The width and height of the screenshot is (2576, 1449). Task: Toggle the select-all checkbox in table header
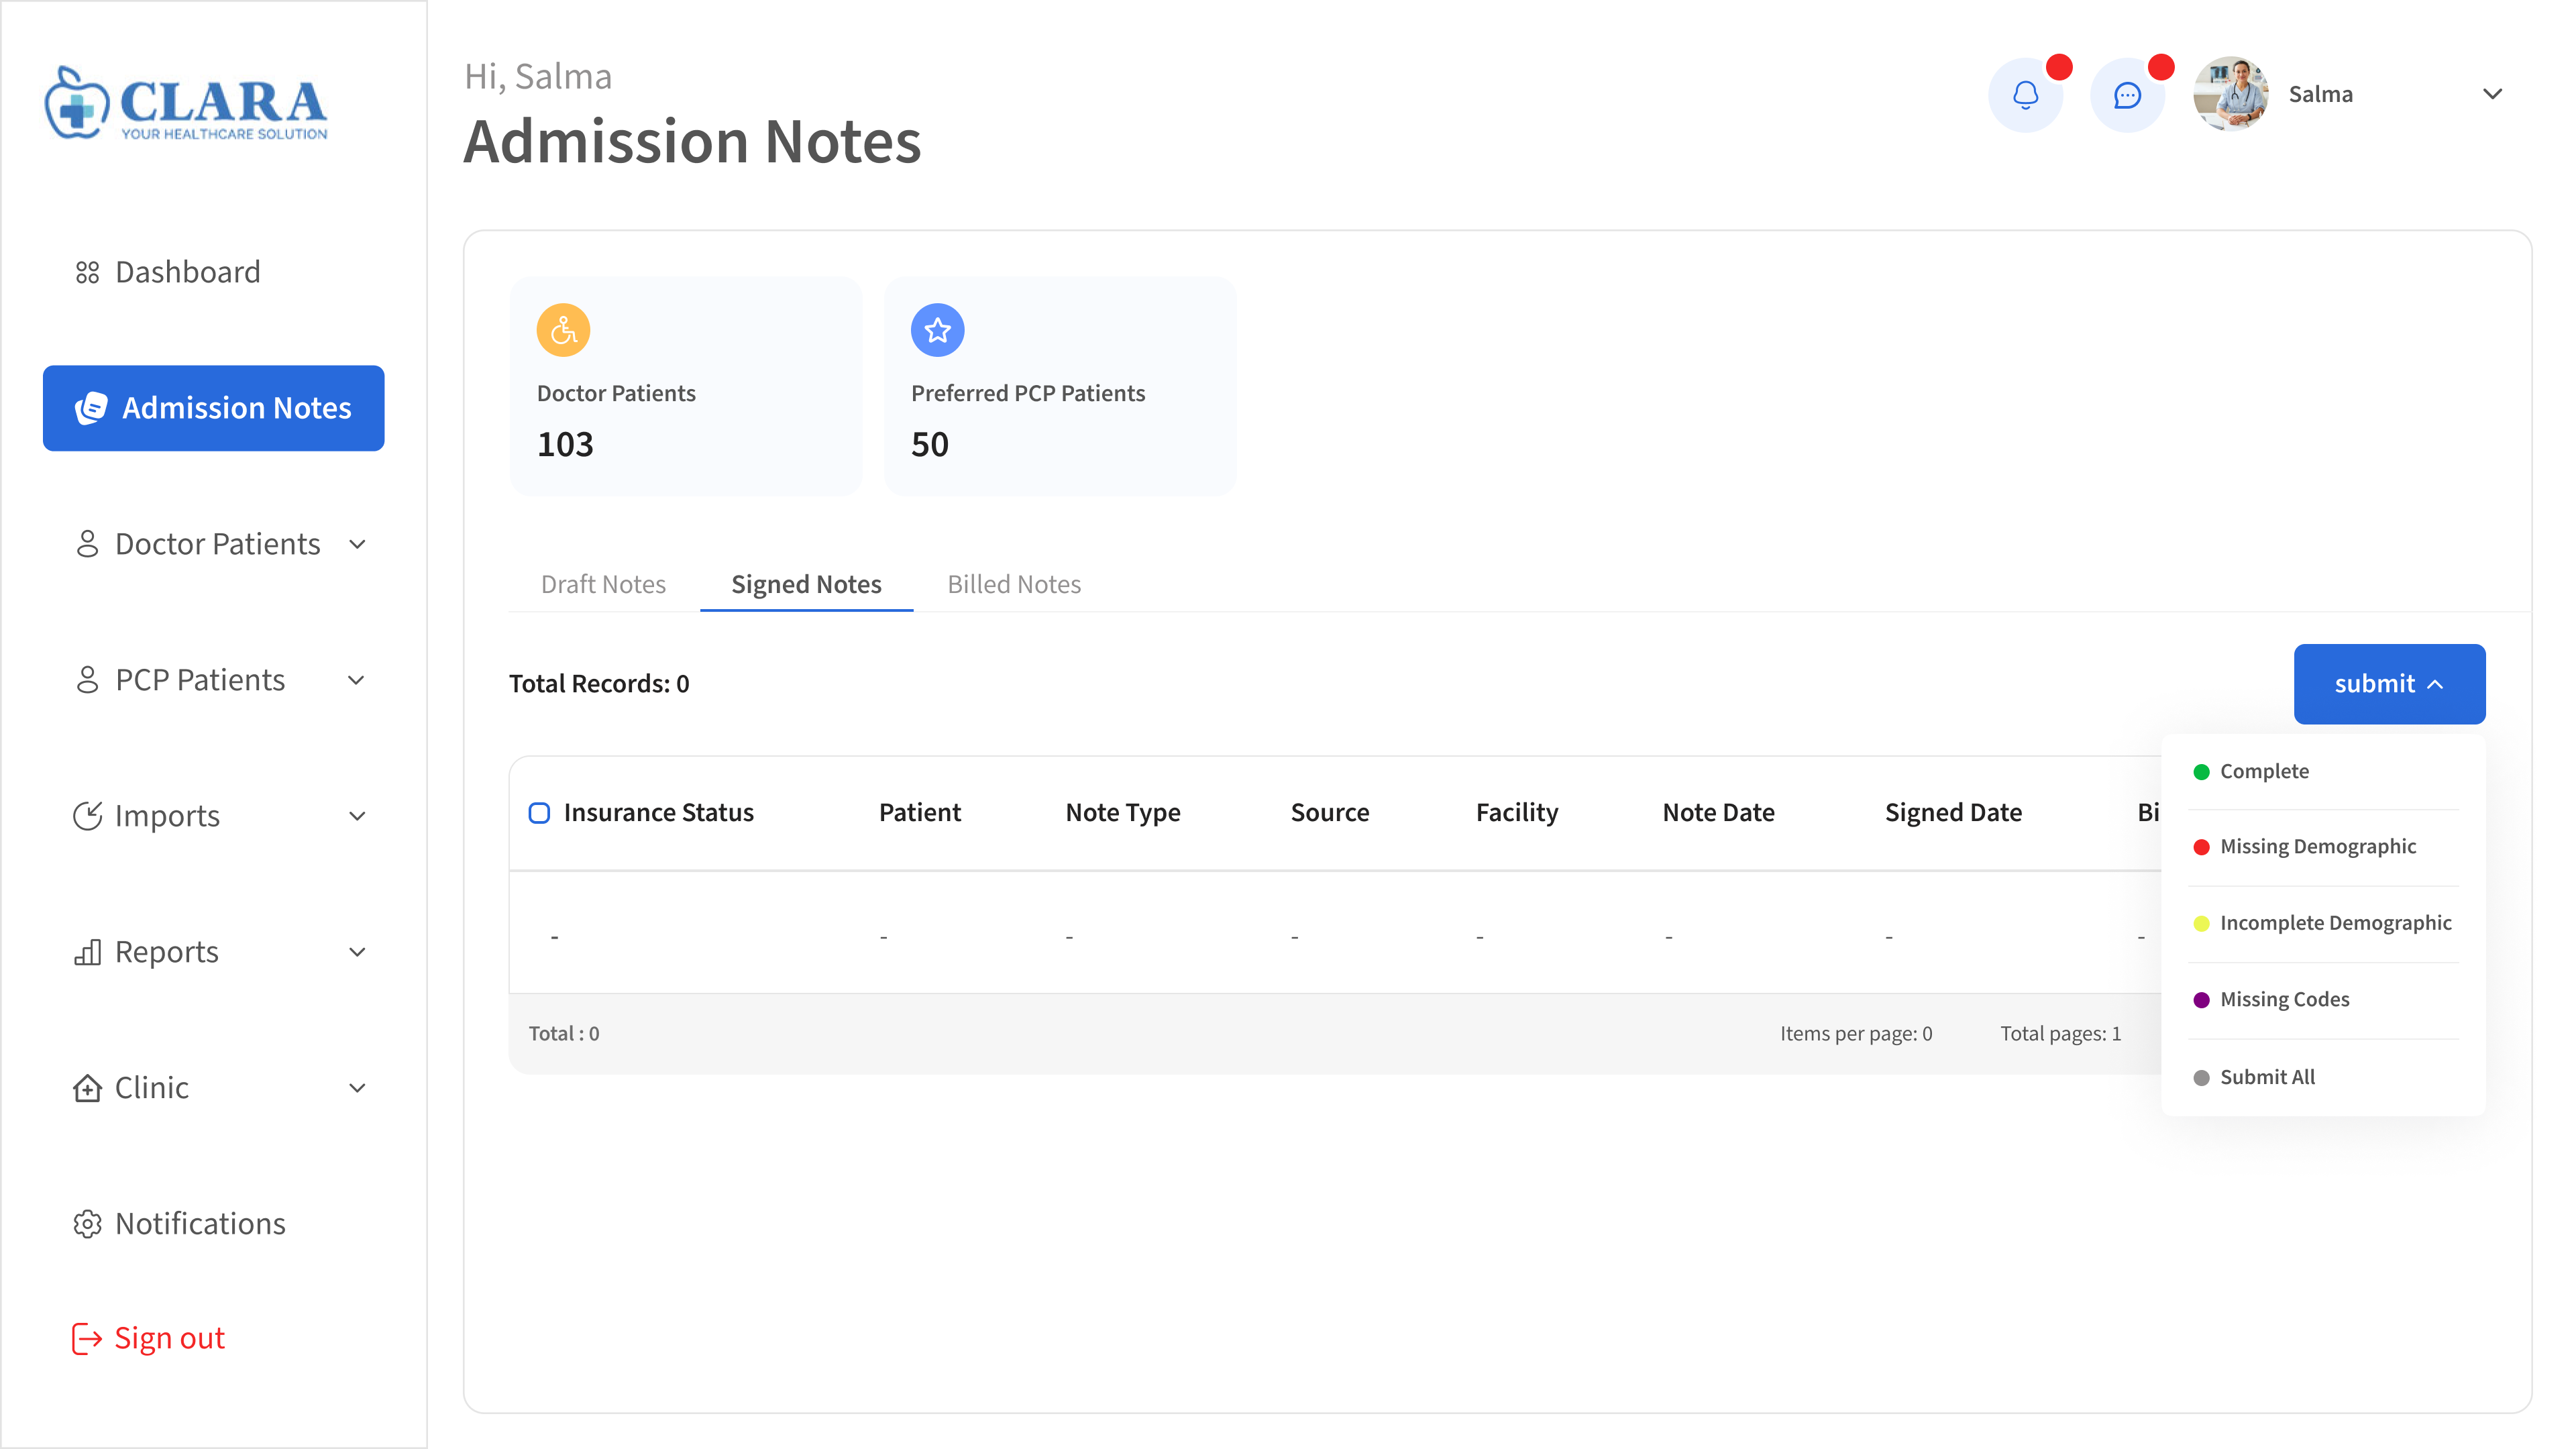pyautogui.click(x=539, y=813)
